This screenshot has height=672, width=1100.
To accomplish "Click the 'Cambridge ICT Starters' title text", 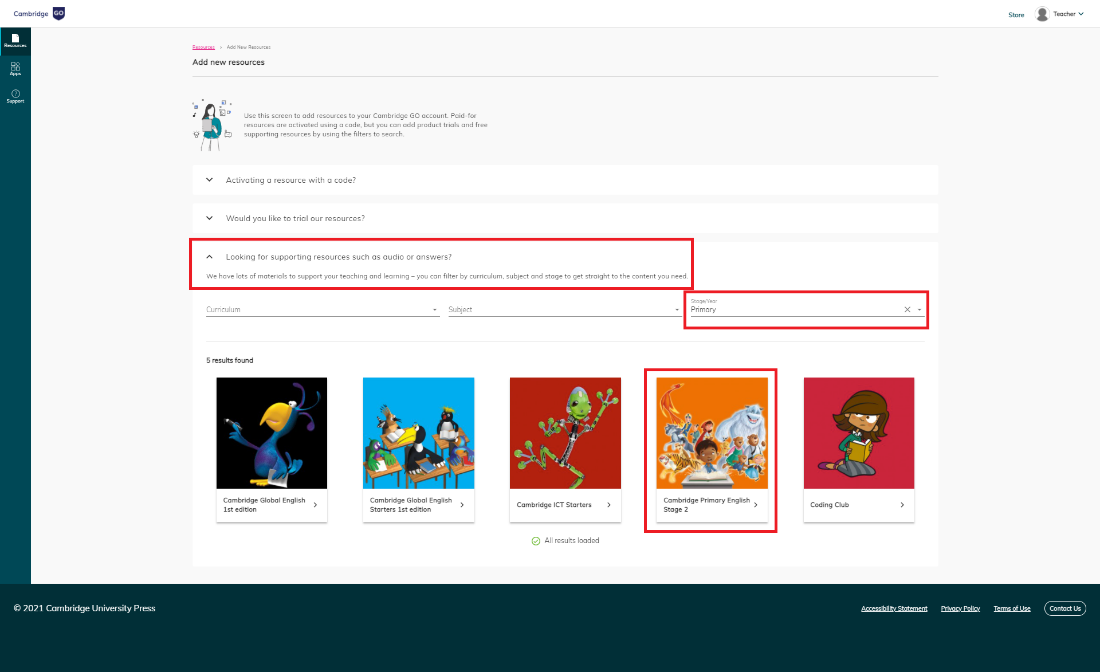I will (554, 505).
